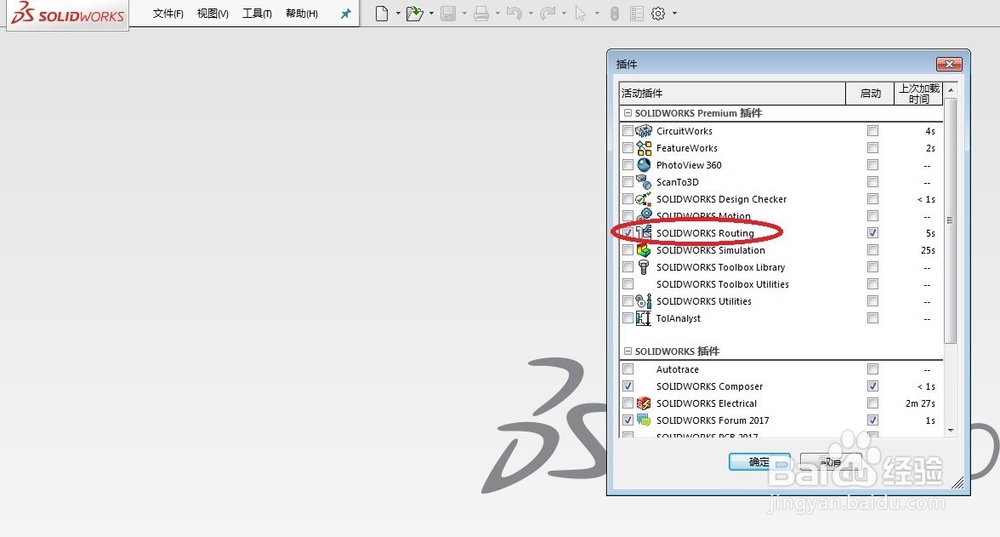Check the FeatureWorks active add-in checkbox
Screen dimensions: 1000x537
point(628,148)
